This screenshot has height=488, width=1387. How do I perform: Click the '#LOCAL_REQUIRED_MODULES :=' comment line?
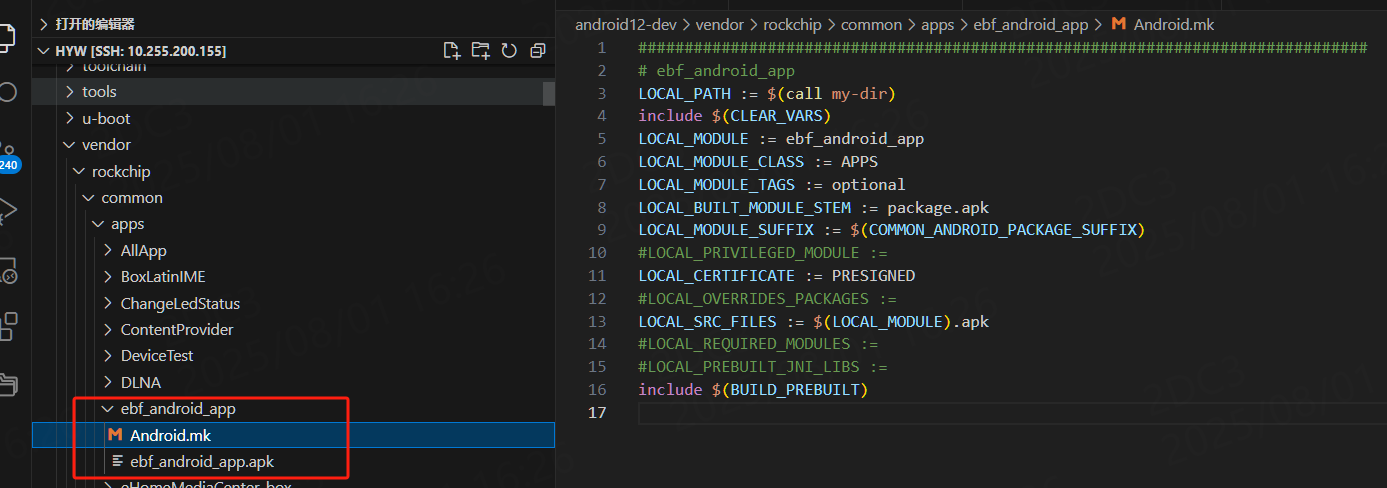(758, 344)
